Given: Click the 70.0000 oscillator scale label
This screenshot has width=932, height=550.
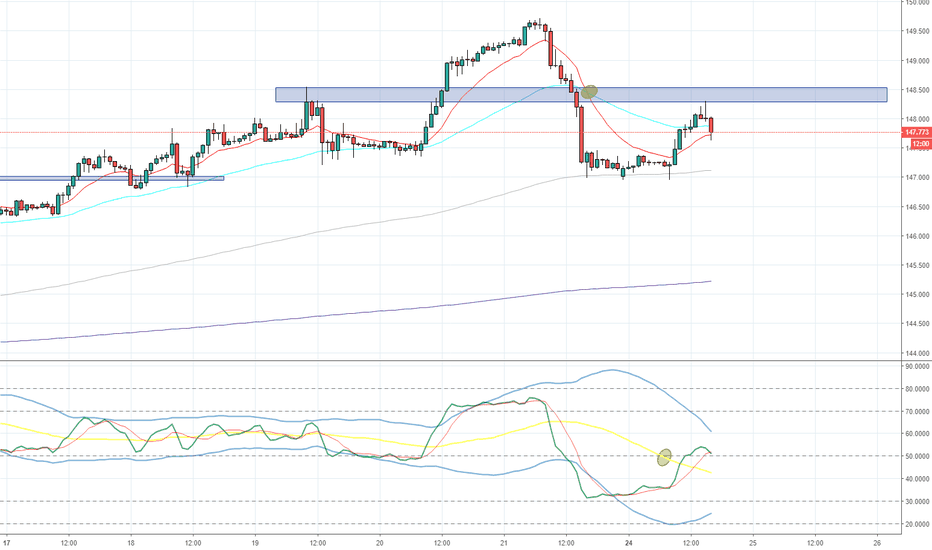Looking at the screenshot, I should tap(917, 411).
